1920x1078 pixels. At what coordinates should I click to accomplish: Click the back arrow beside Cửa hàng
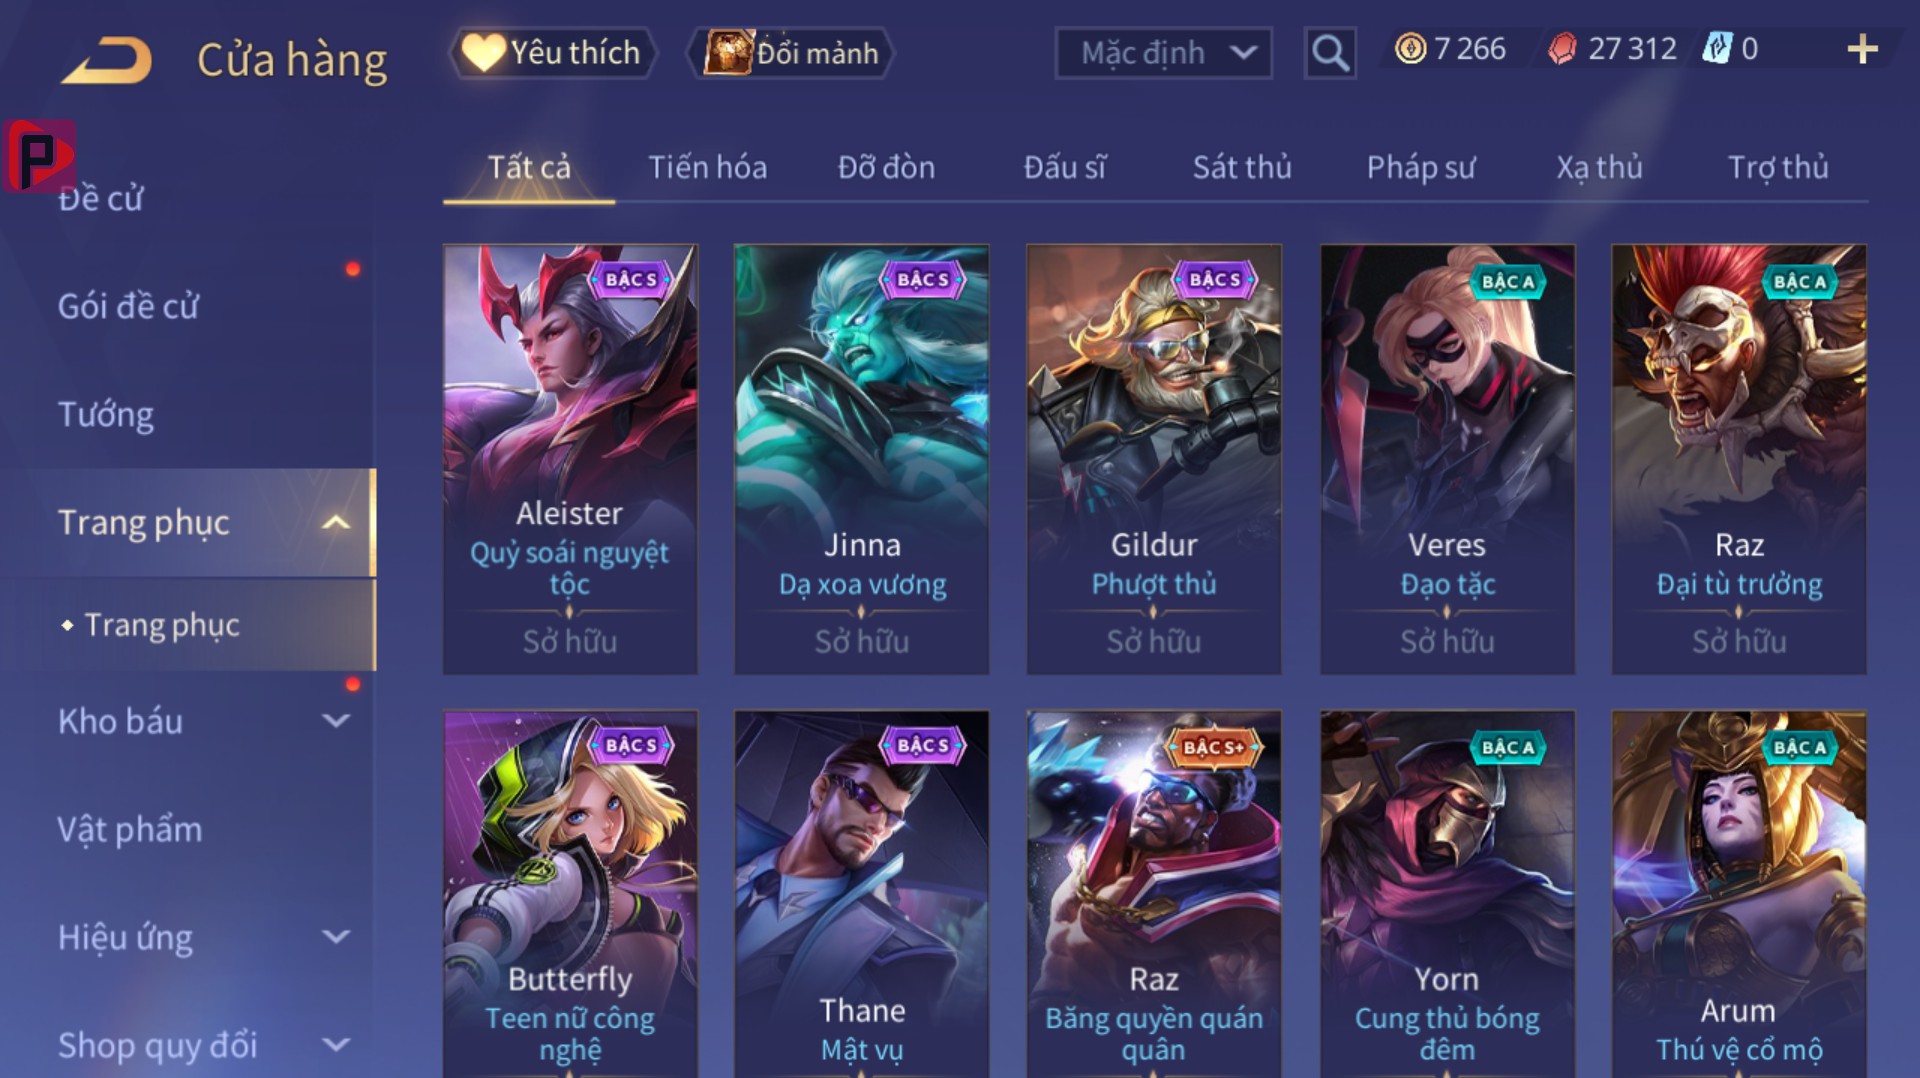(106, 60)
